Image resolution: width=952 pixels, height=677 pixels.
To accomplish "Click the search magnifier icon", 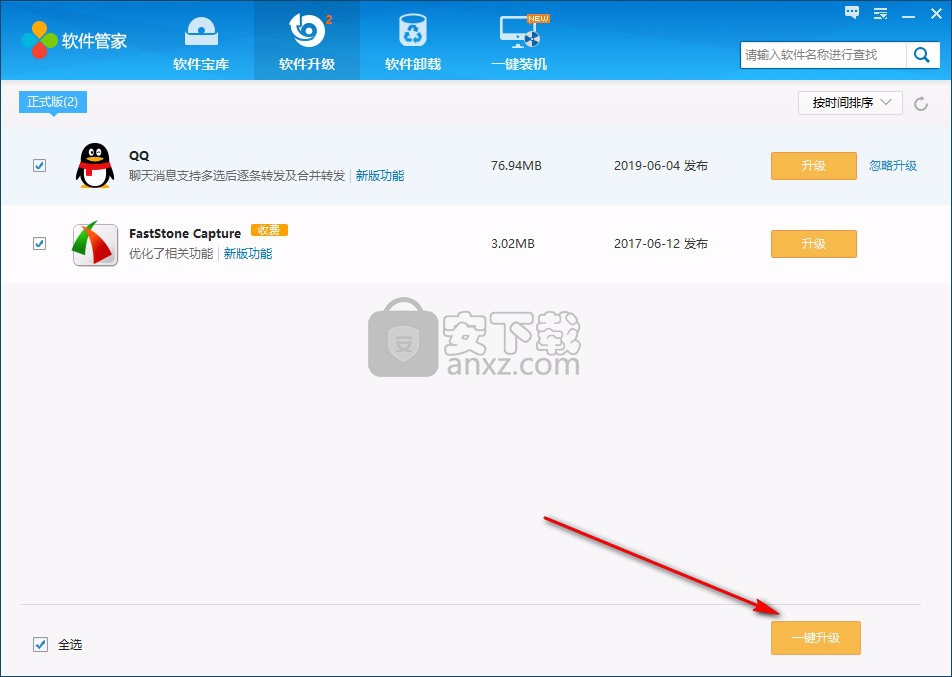I will click(x=922, y=55).
